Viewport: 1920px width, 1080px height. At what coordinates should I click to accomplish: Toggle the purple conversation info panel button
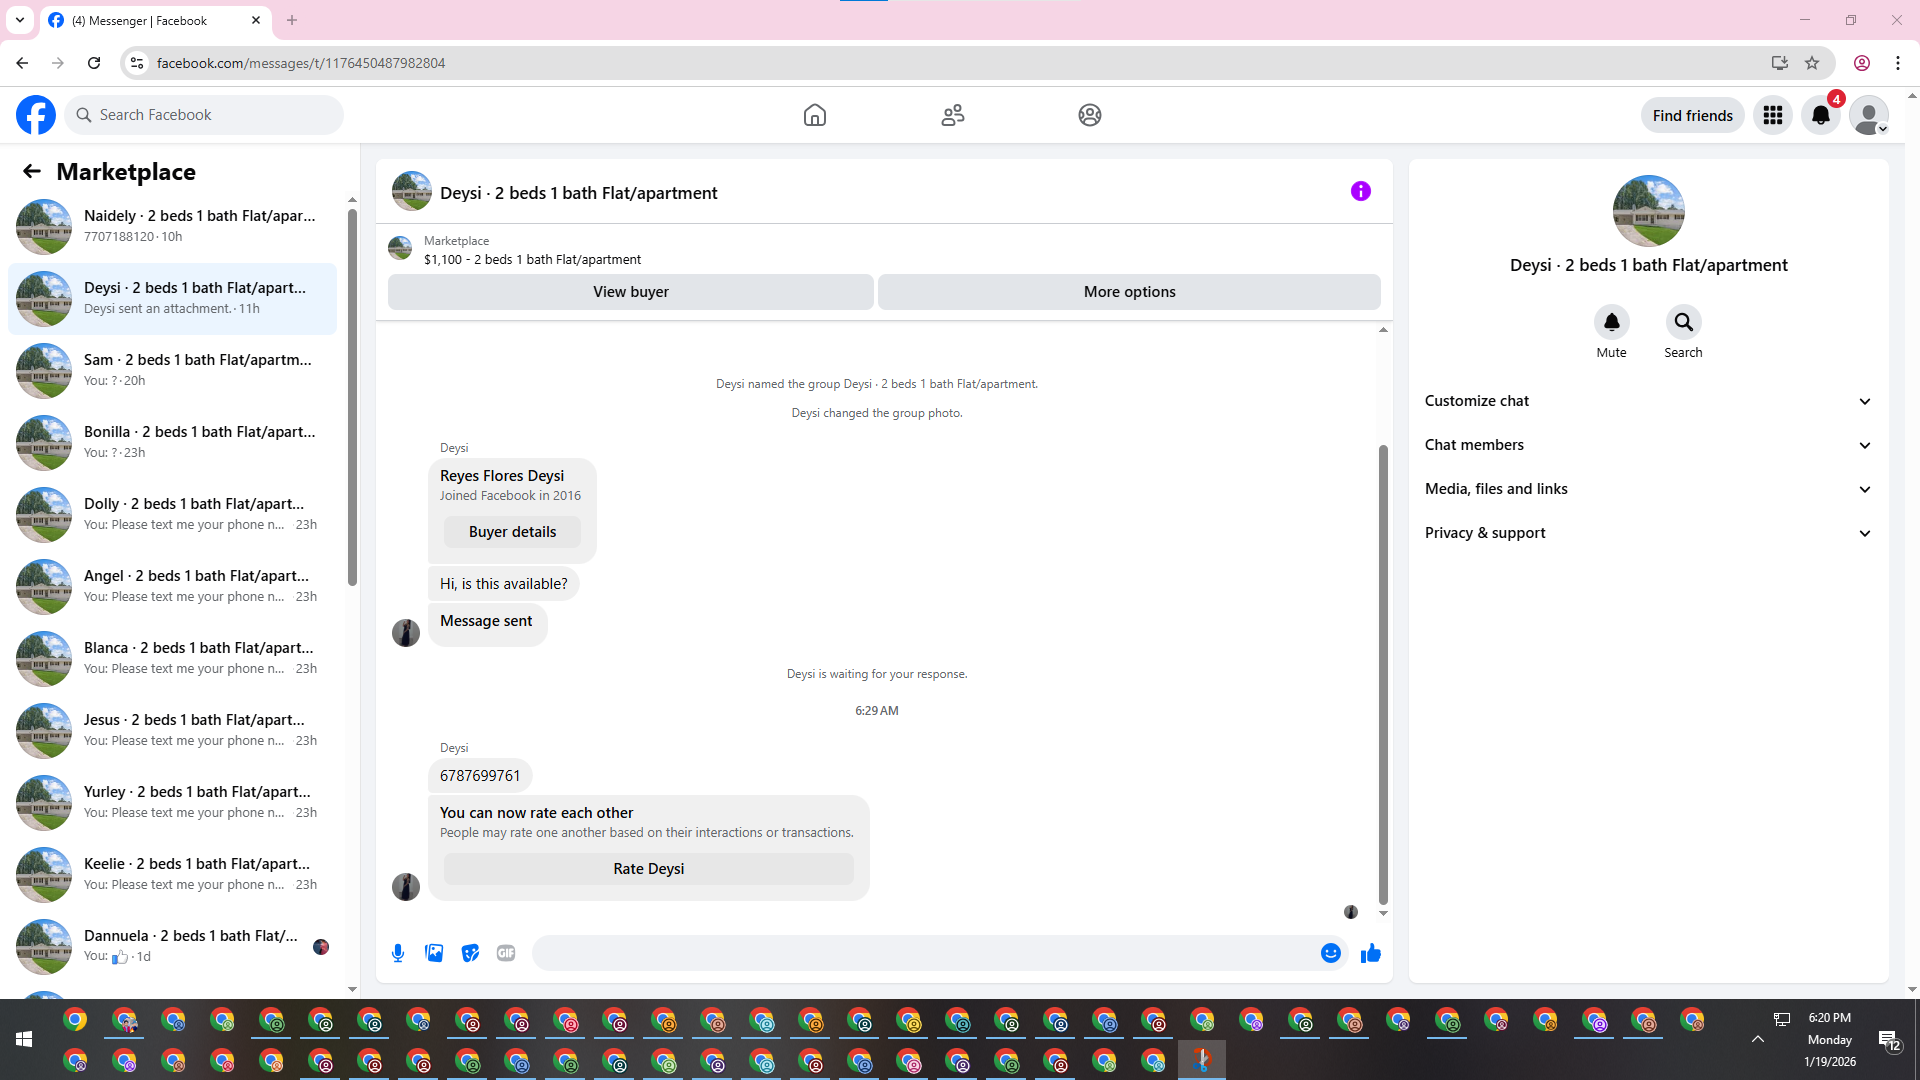1360,191
